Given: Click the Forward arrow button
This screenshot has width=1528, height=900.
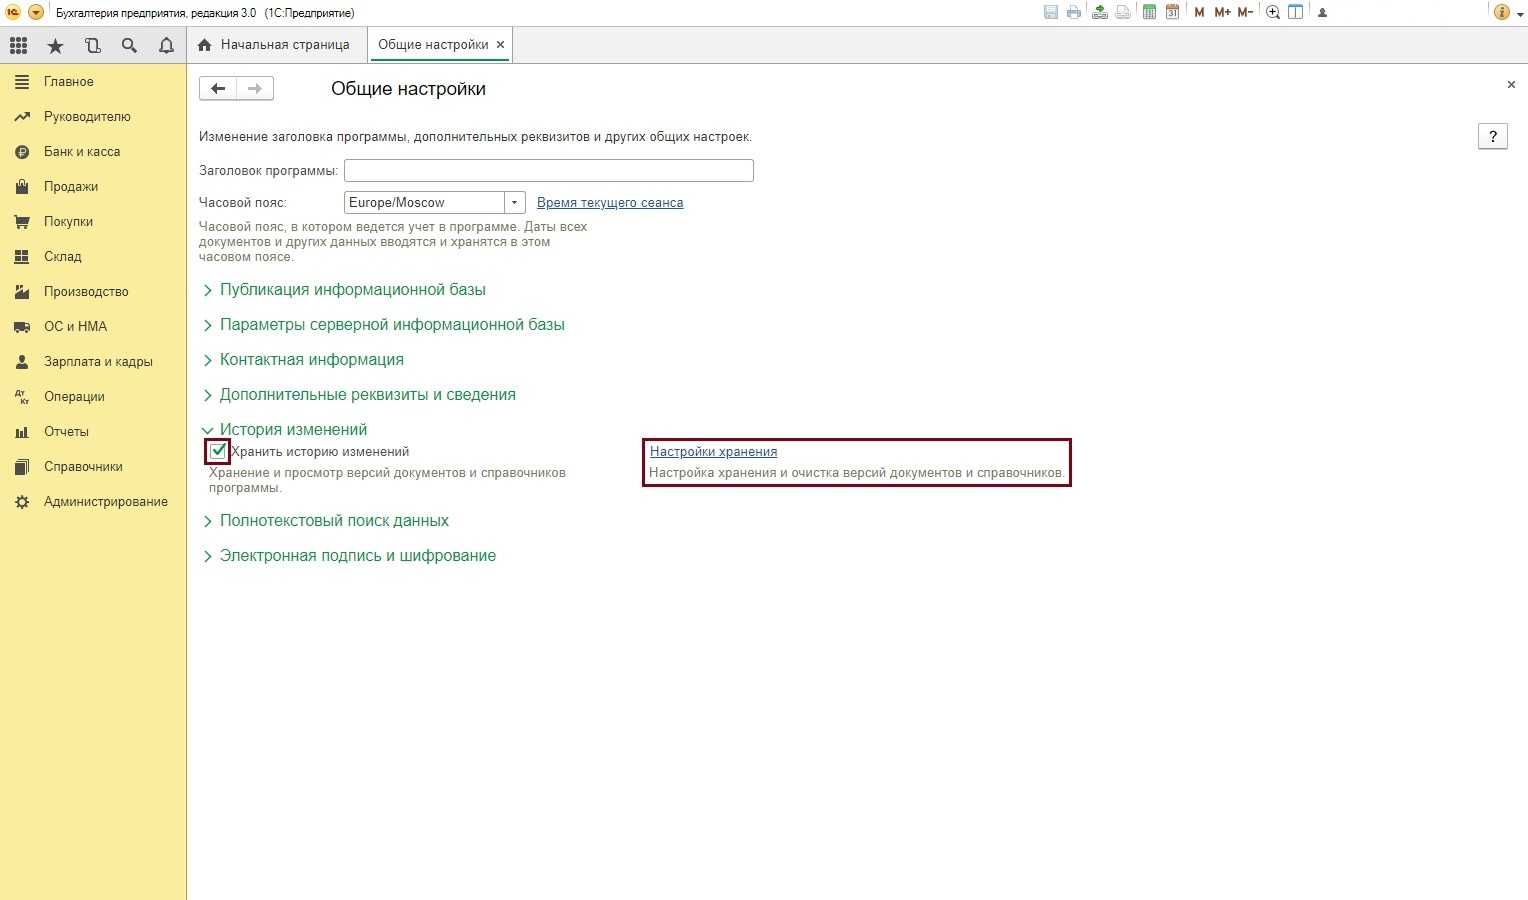Looking at the screenshot, I should 255,88.
